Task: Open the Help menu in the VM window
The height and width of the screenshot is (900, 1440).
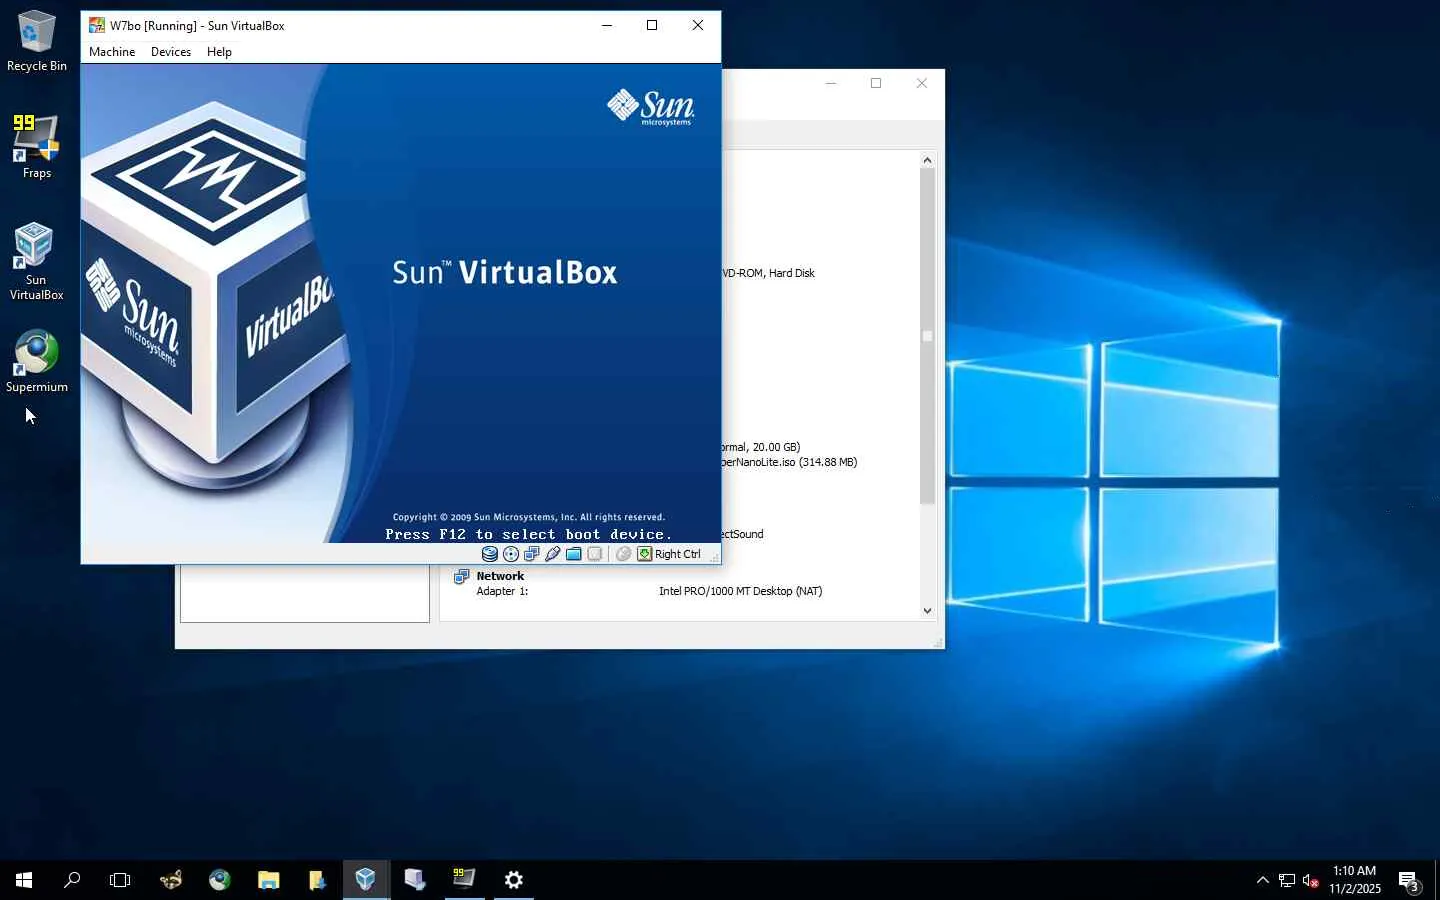Action: [219, 52]
